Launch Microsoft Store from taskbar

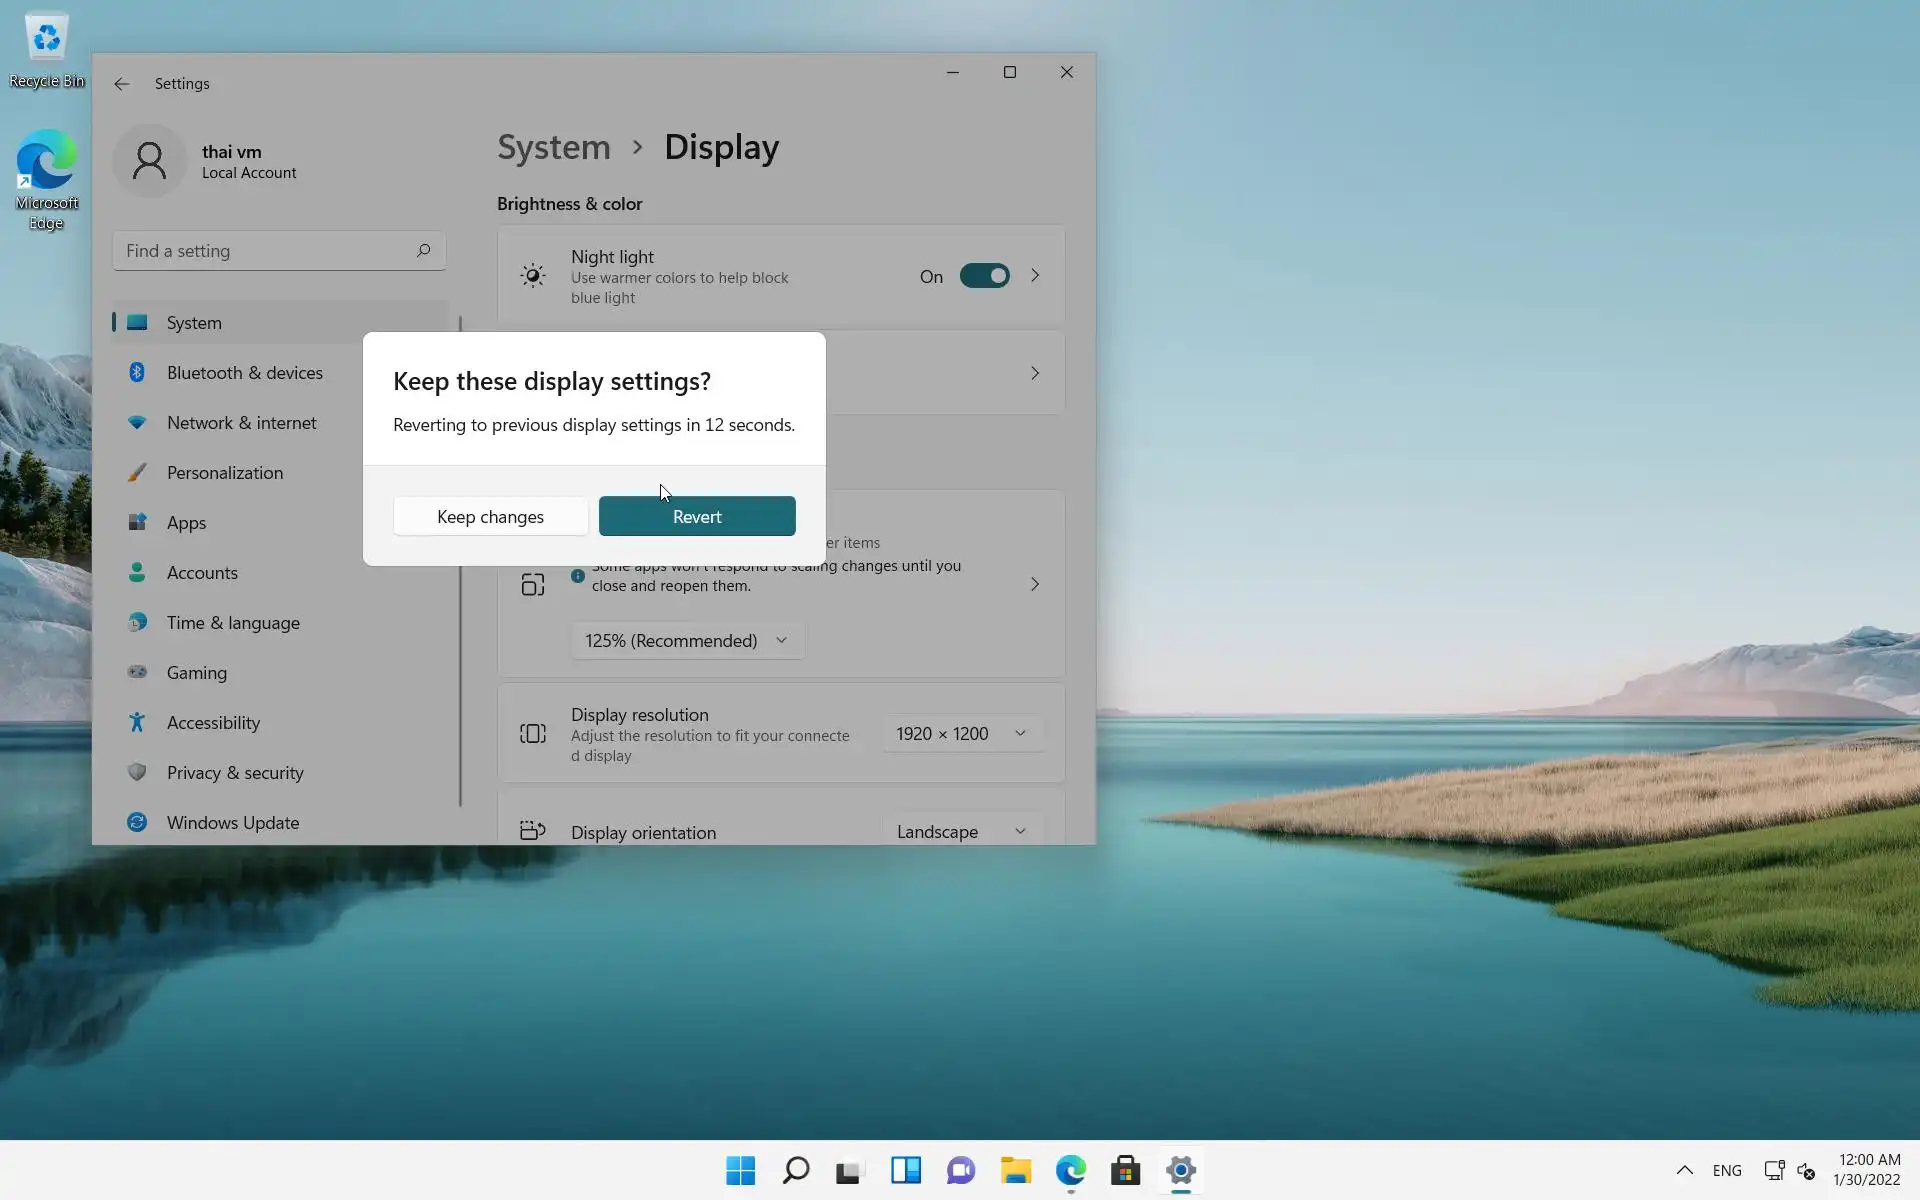[1126, 1170]
